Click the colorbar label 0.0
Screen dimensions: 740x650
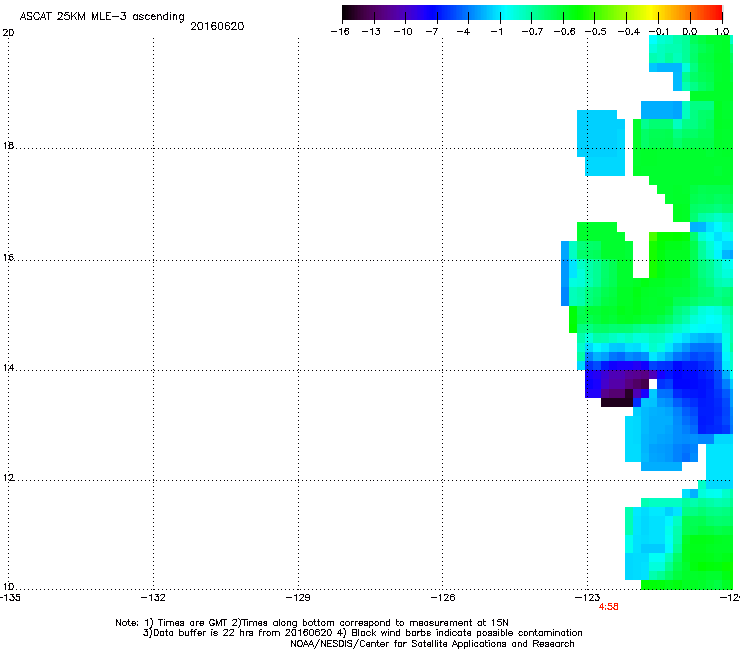click(x=690, y=32)
